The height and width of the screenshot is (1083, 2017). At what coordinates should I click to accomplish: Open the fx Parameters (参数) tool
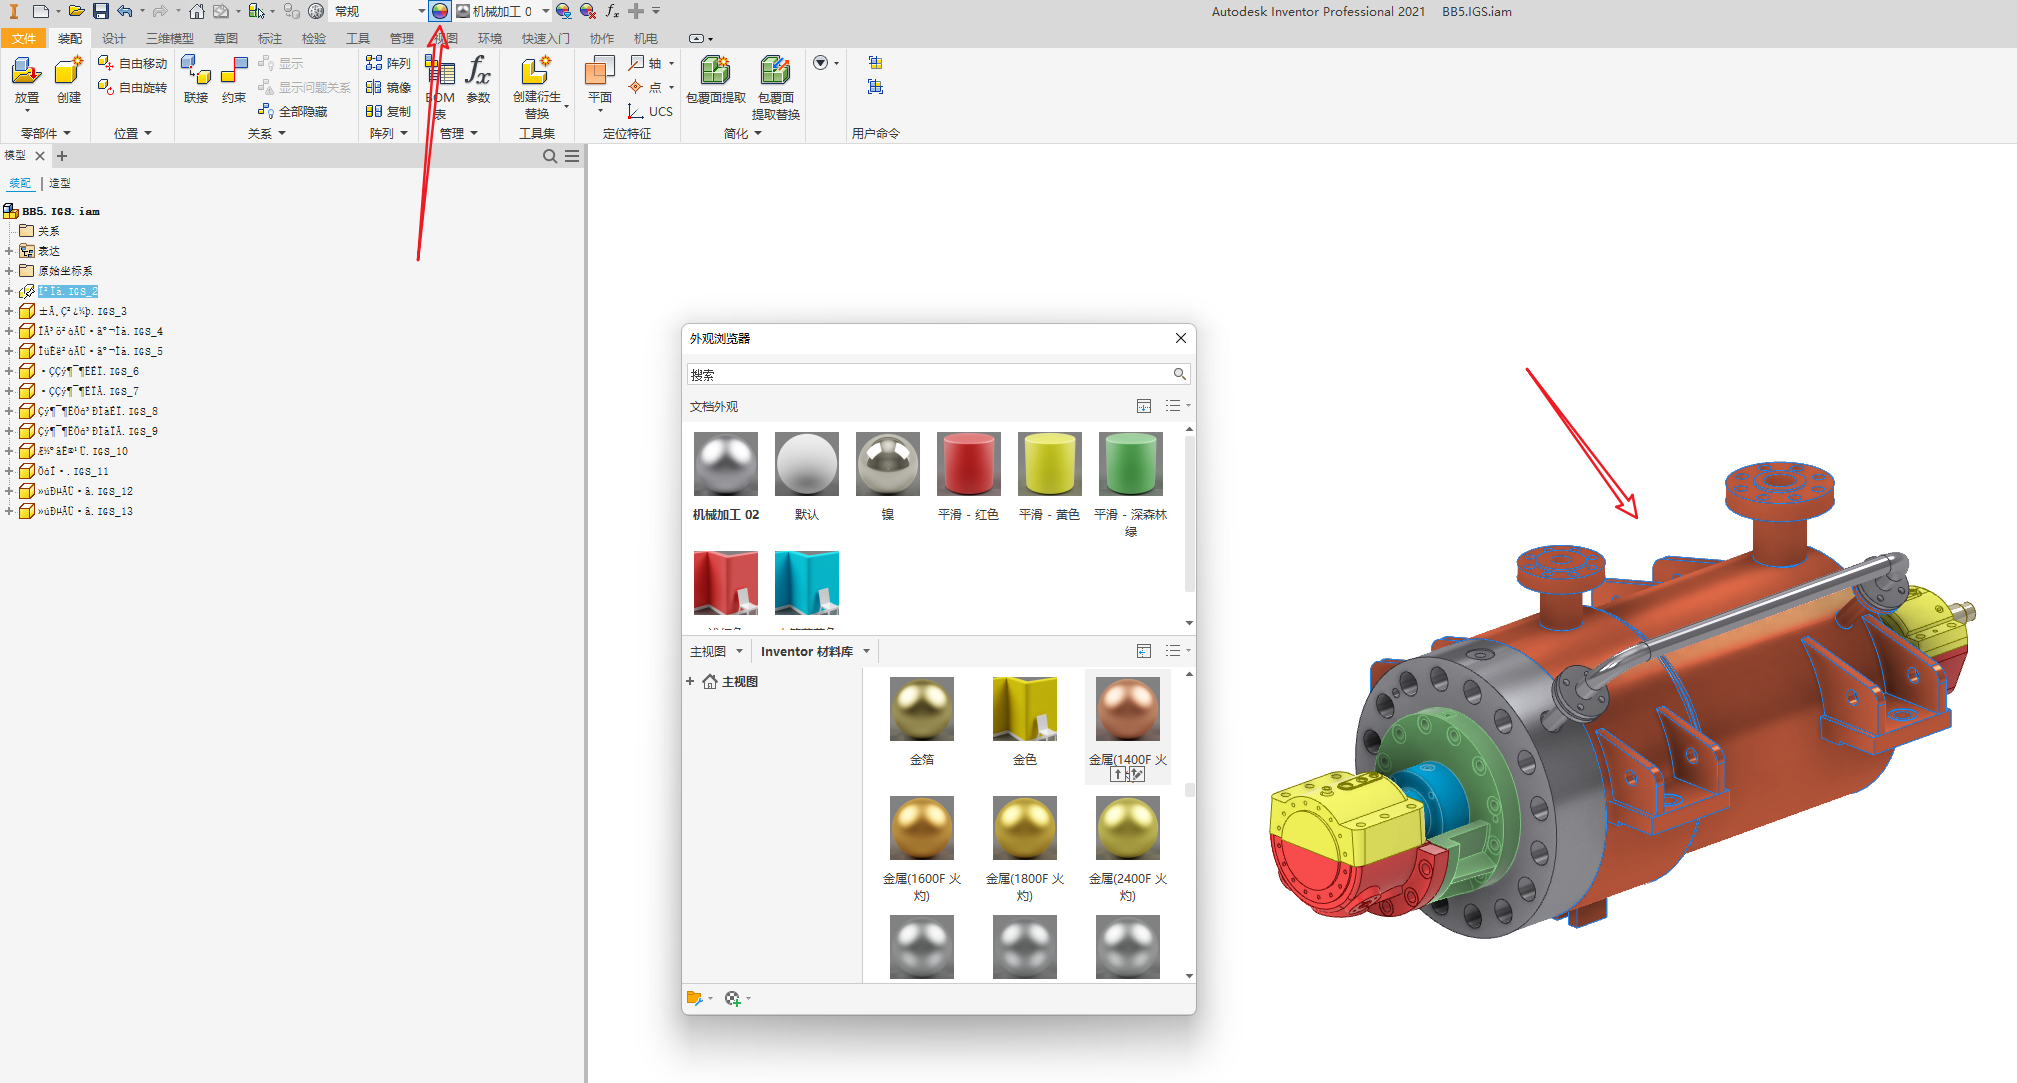click(478, 72)
